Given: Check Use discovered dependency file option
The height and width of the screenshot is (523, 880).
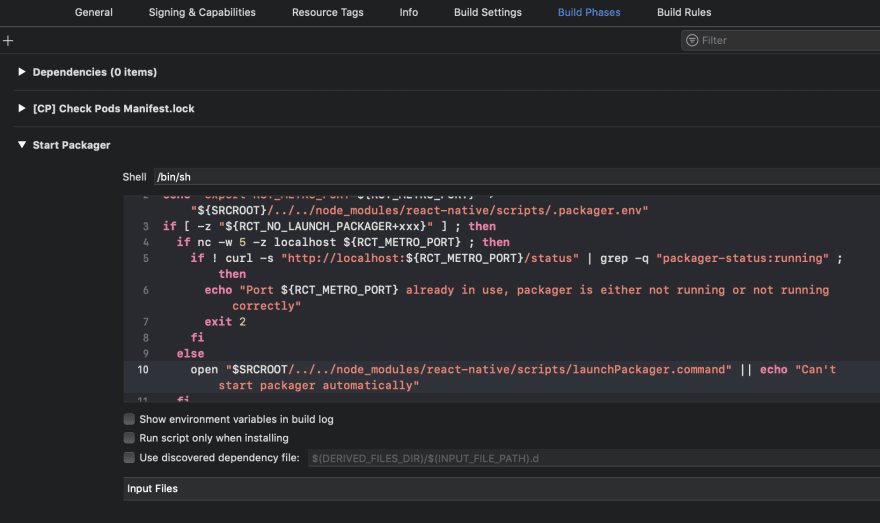Looking at the screenshot, I should click(x=129, y=457).
